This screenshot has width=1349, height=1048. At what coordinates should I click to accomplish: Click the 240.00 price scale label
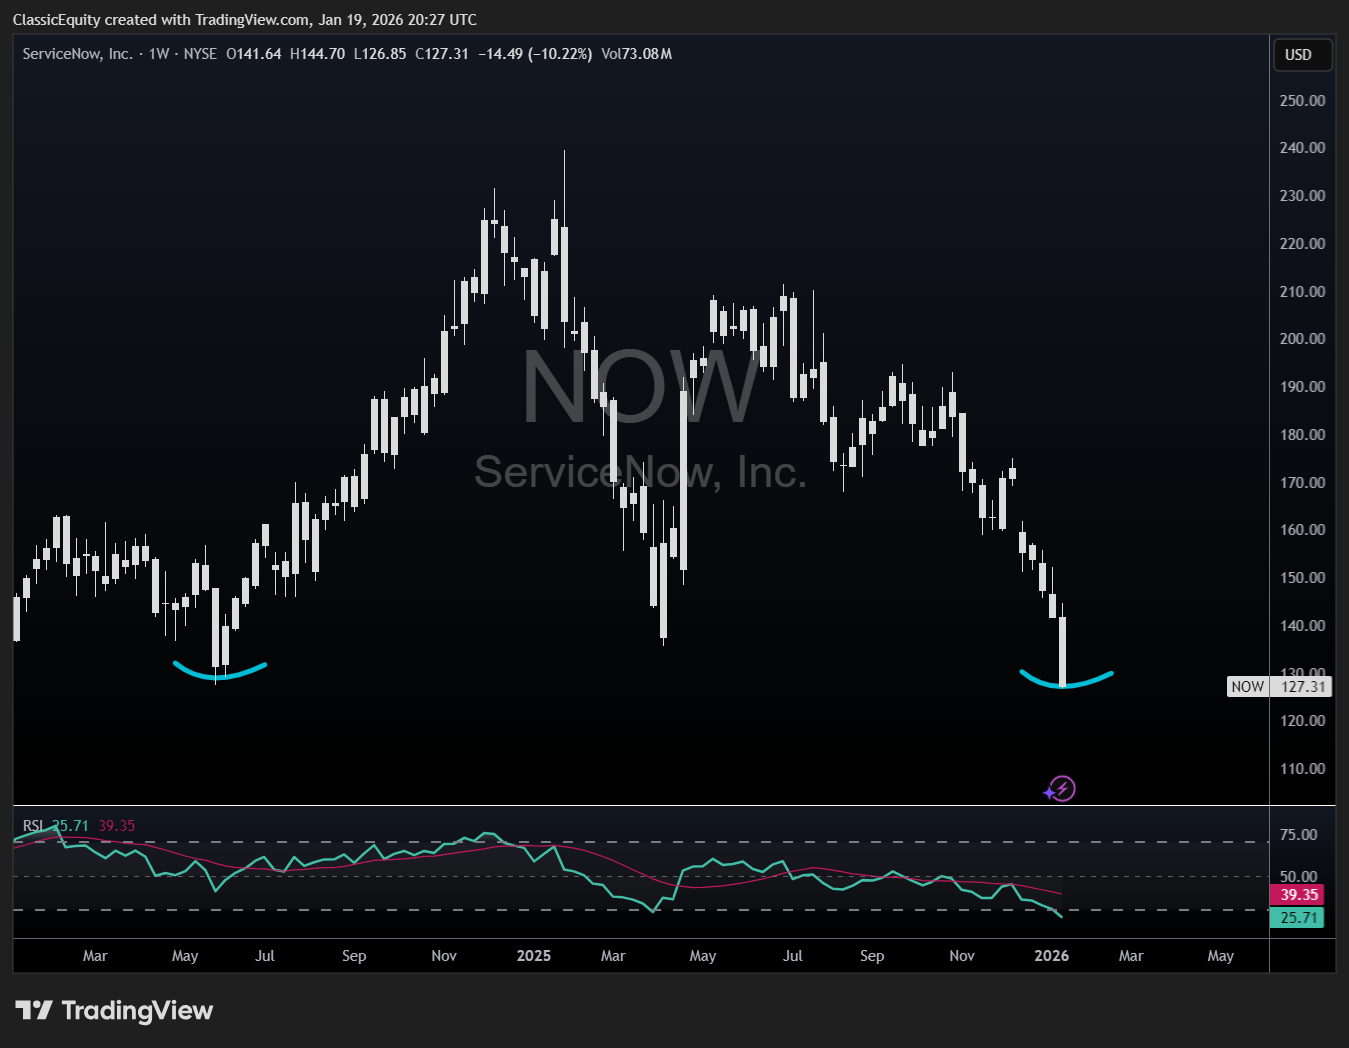click(x=1303, y=148)
